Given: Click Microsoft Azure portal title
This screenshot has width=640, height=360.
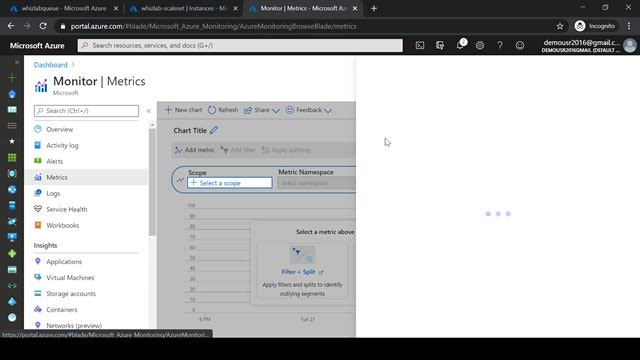Looking at the screenshot, I should 37,46.
